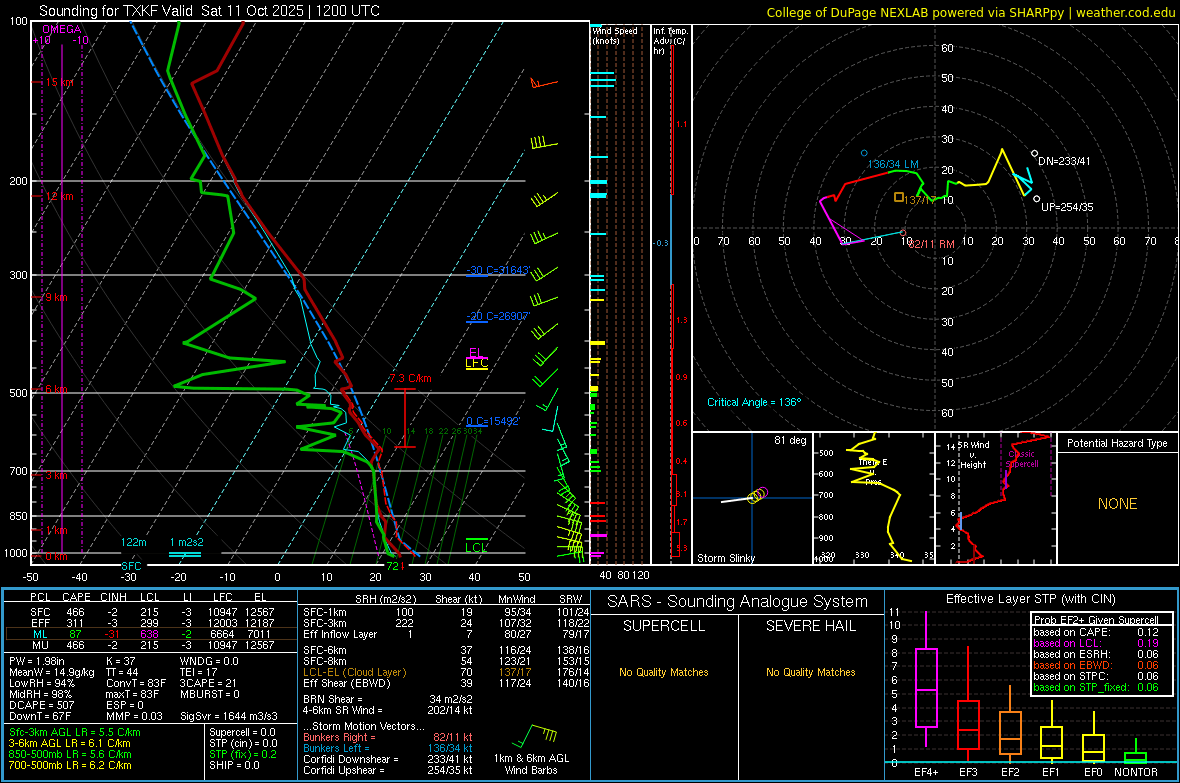Click the SR Wind v. Height label
Viewport: 1180px width, 783px height.
pyautogui.click(x=974, y=455)
